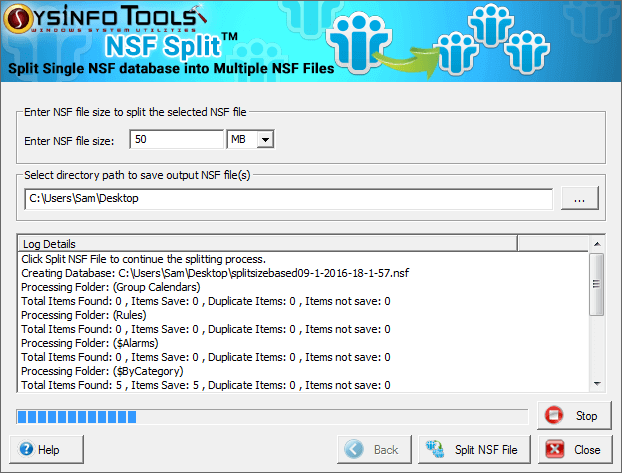Click the output directory path field
Screen dimensions: 622x473
point(288,198)
